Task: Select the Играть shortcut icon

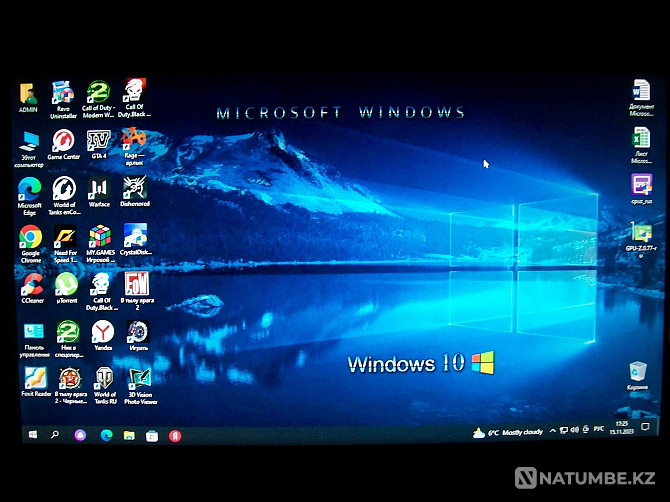Action: 138,336
